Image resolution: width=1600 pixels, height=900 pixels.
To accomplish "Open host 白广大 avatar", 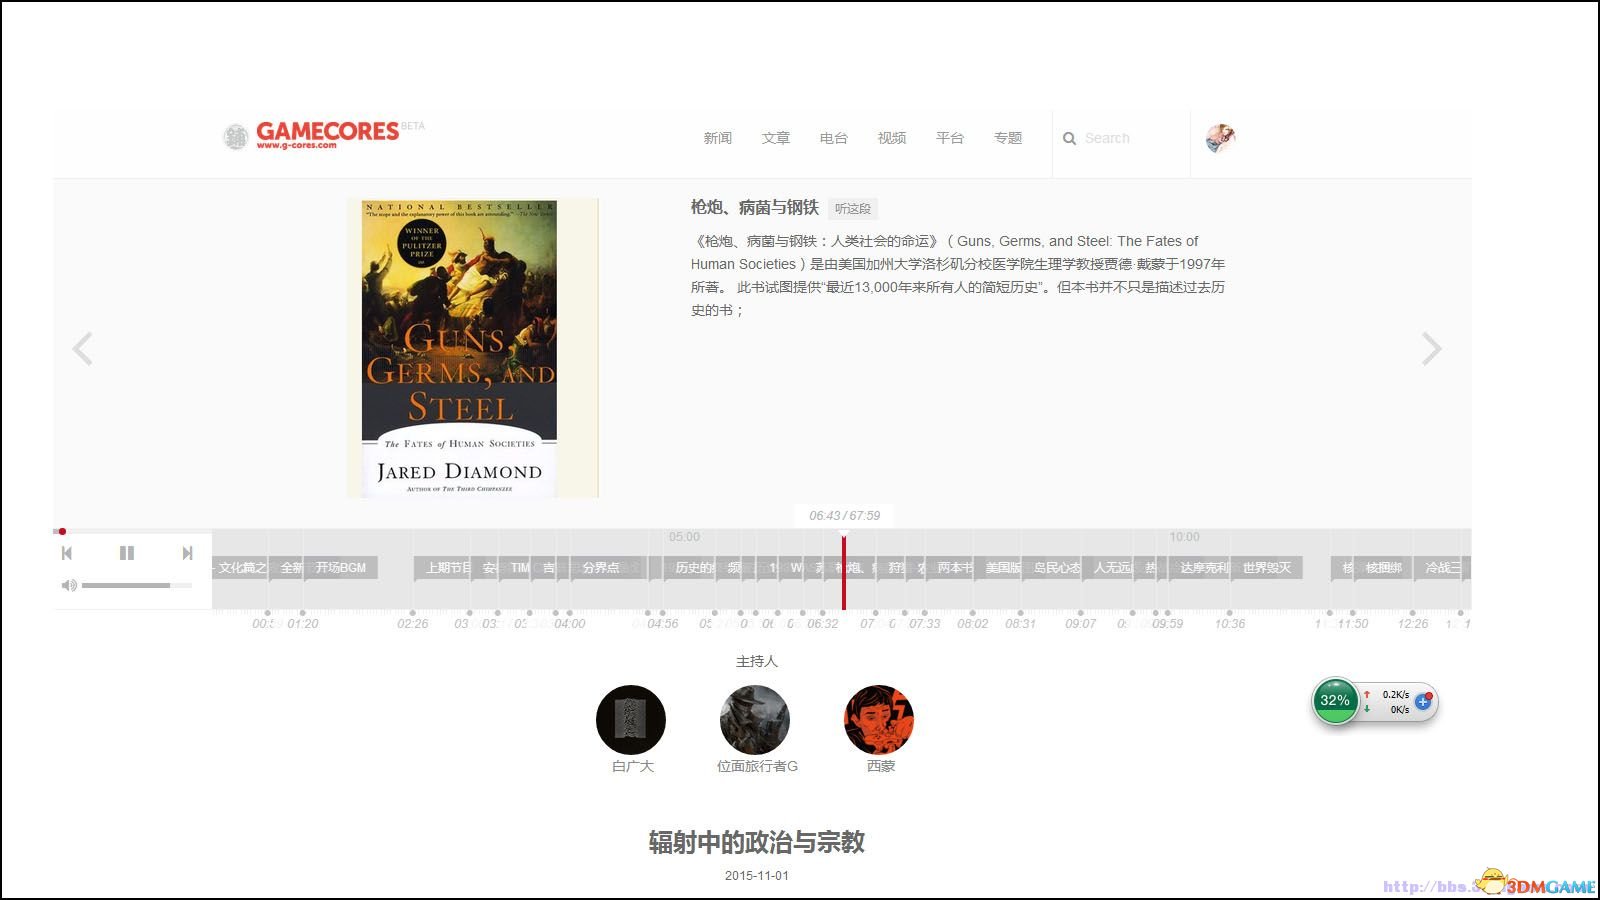I will 631,720.
